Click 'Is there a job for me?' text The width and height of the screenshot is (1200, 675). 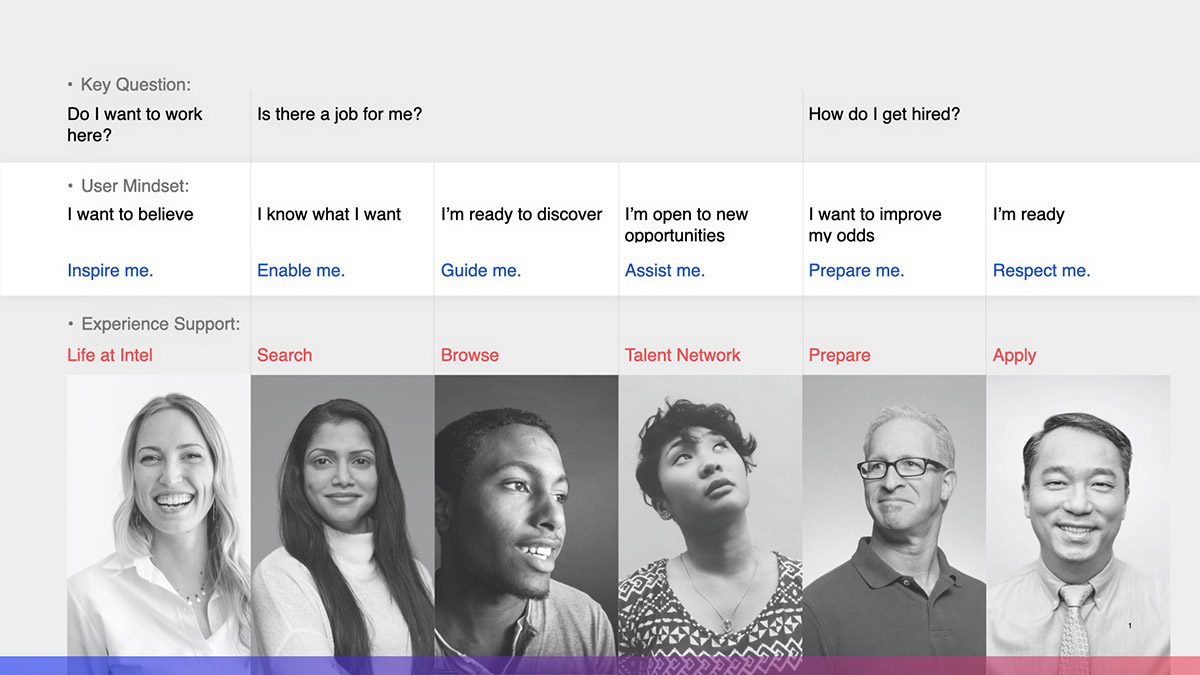click(340, 114)
